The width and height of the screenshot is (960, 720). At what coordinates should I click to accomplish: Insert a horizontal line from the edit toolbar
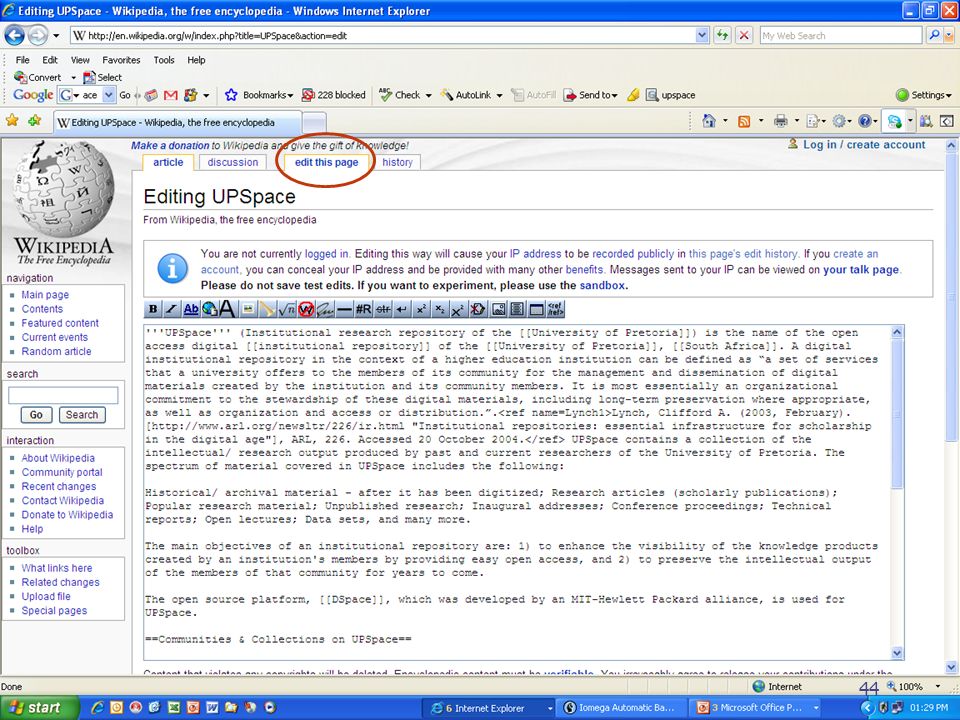344,309
